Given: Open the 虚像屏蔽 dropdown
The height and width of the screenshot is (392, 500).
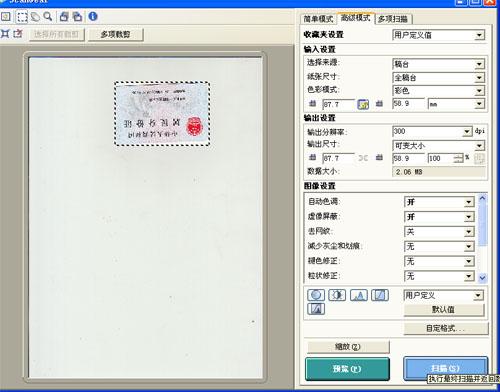Looking at the screenshot, I should (439, 217).
